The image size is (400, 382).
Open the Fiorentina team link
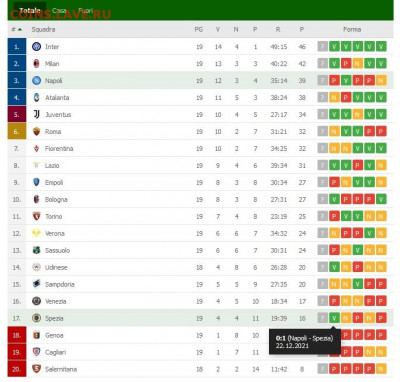tap(59, 148)
